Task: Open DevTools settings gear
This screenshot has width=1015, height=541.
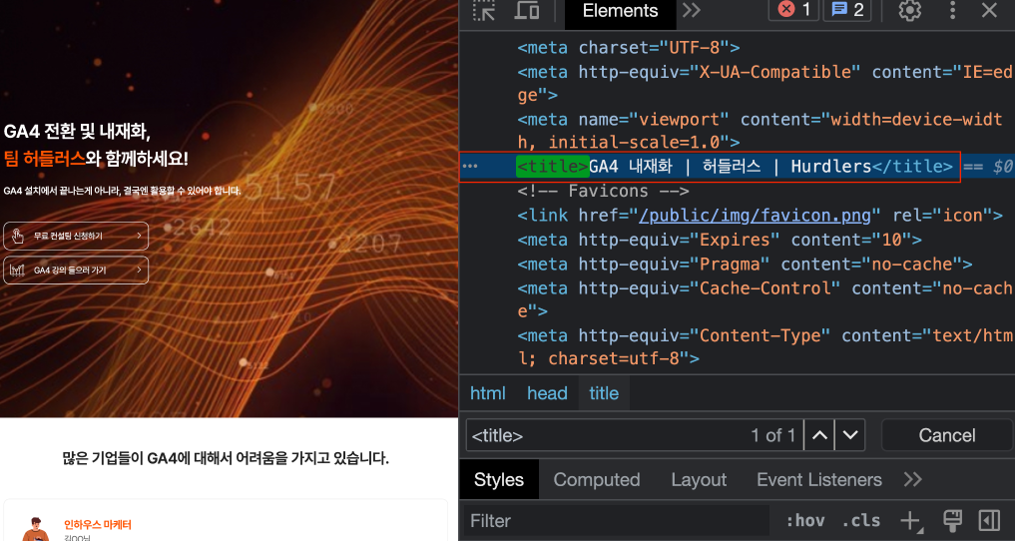Action: pyautogui.click(x=909, y=10)
